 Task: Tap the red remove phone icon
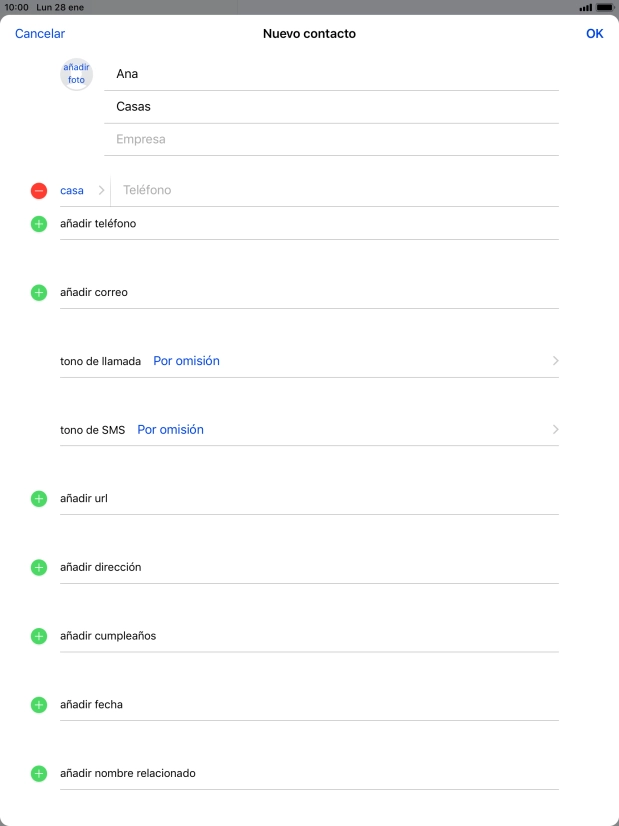coord(39,190)
